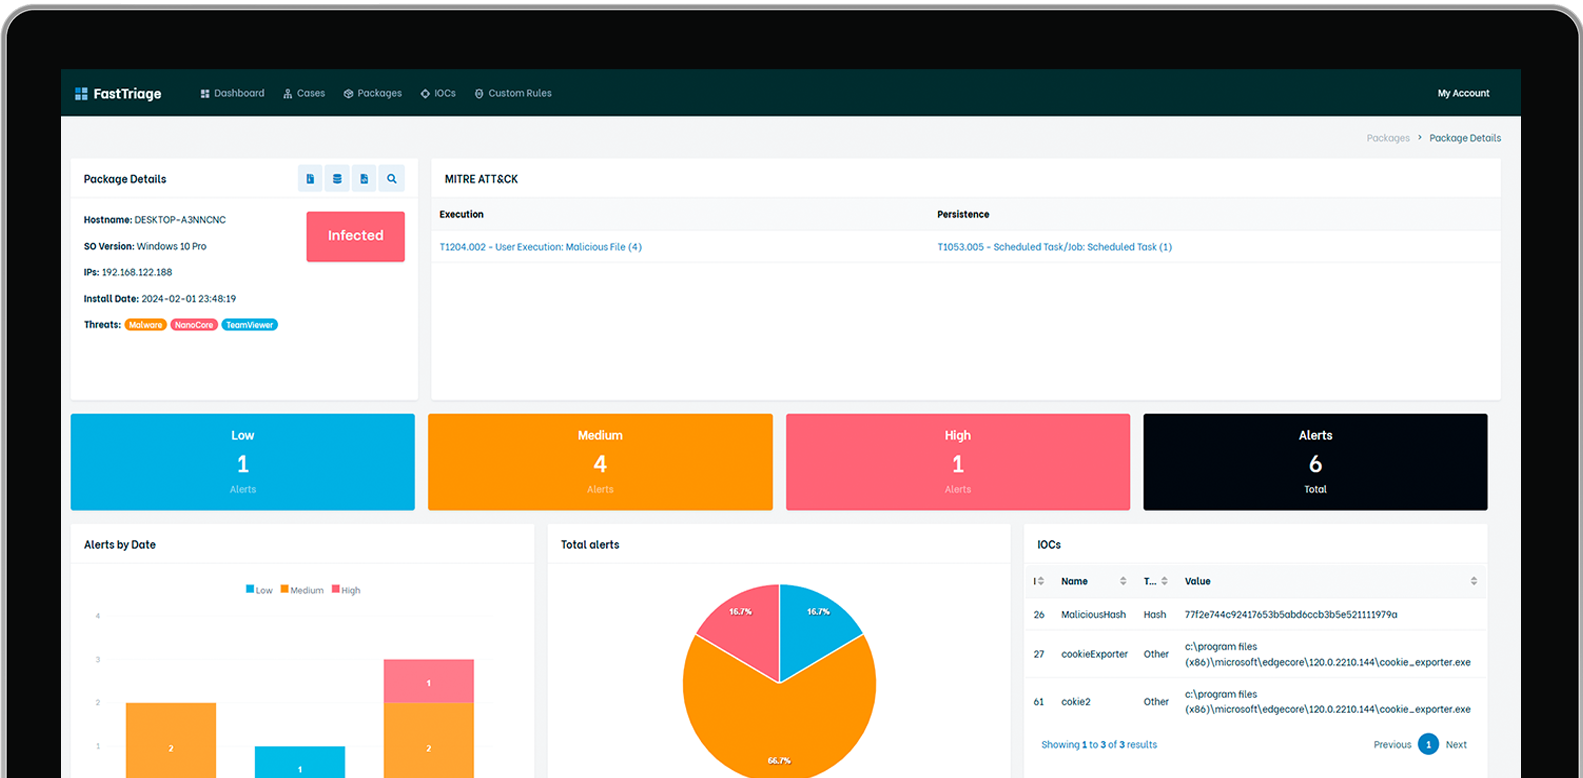Click the Hash type cell

pyautogui.click(x=1155, y=615)
